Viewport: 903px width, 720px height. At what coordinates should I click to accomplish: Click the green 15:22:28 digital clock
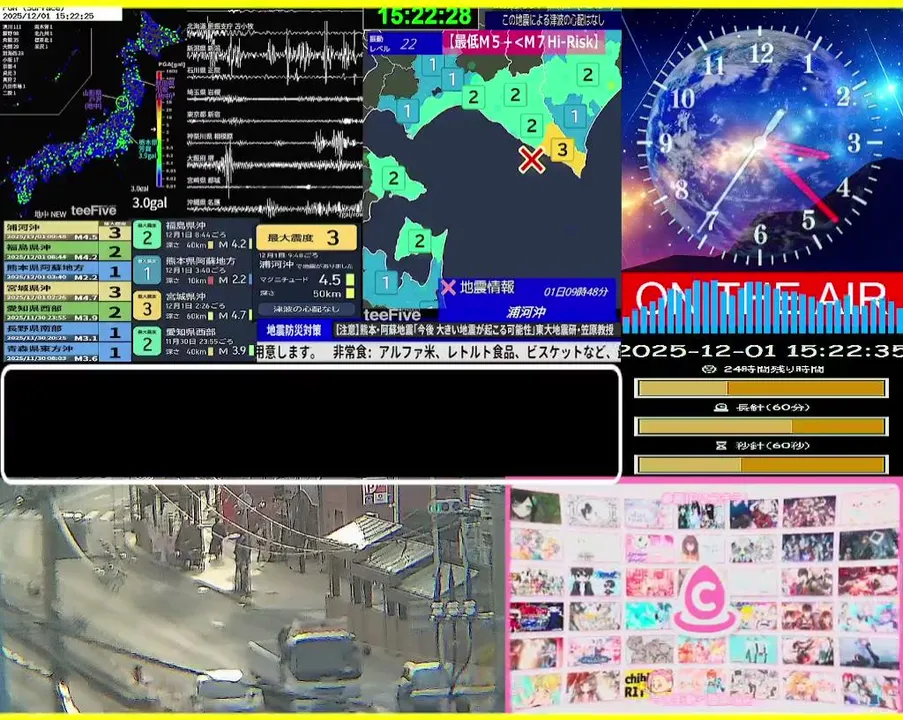click(x=426, y=17)
